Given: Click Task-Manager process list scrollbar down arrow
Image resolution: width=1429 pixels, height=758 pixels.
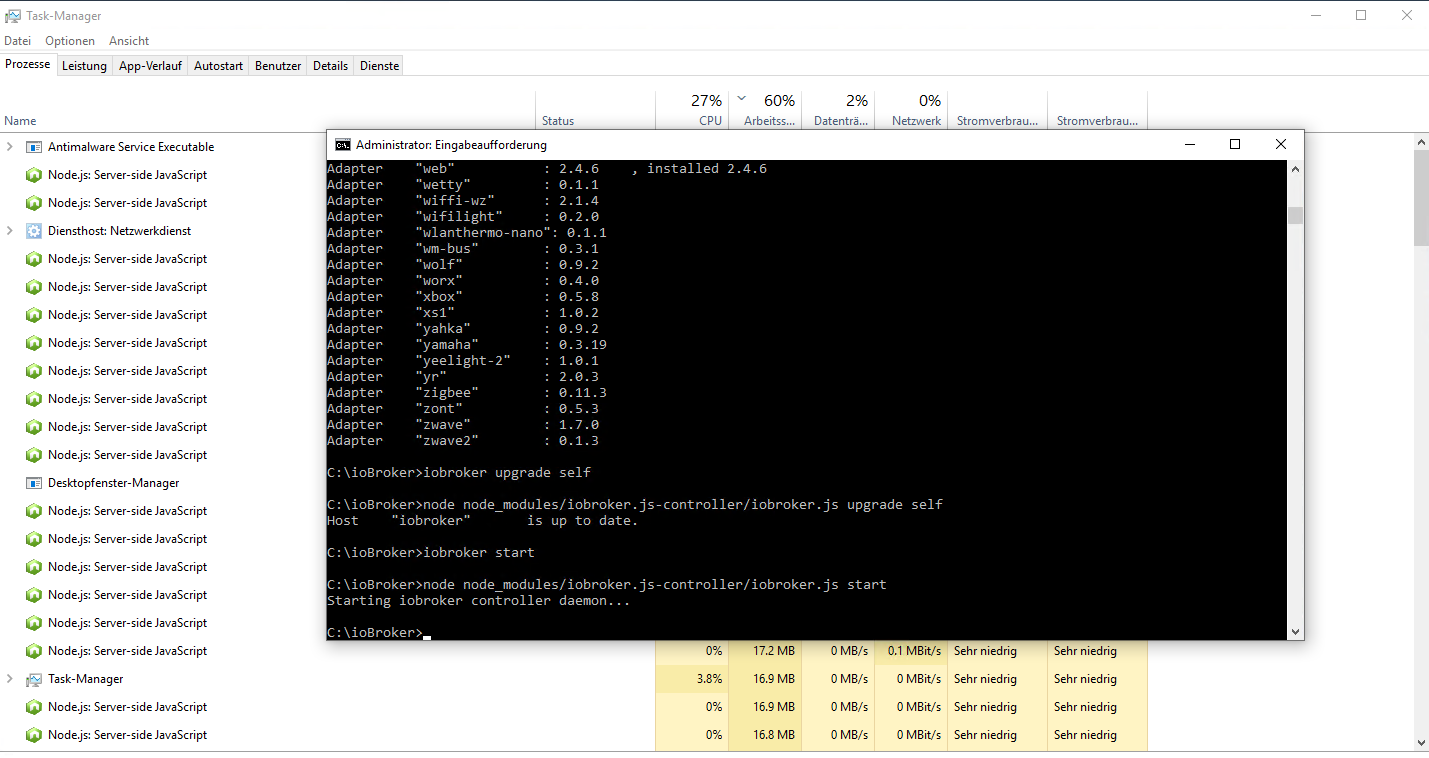Looking at the screenshot, I should 1421,743.
